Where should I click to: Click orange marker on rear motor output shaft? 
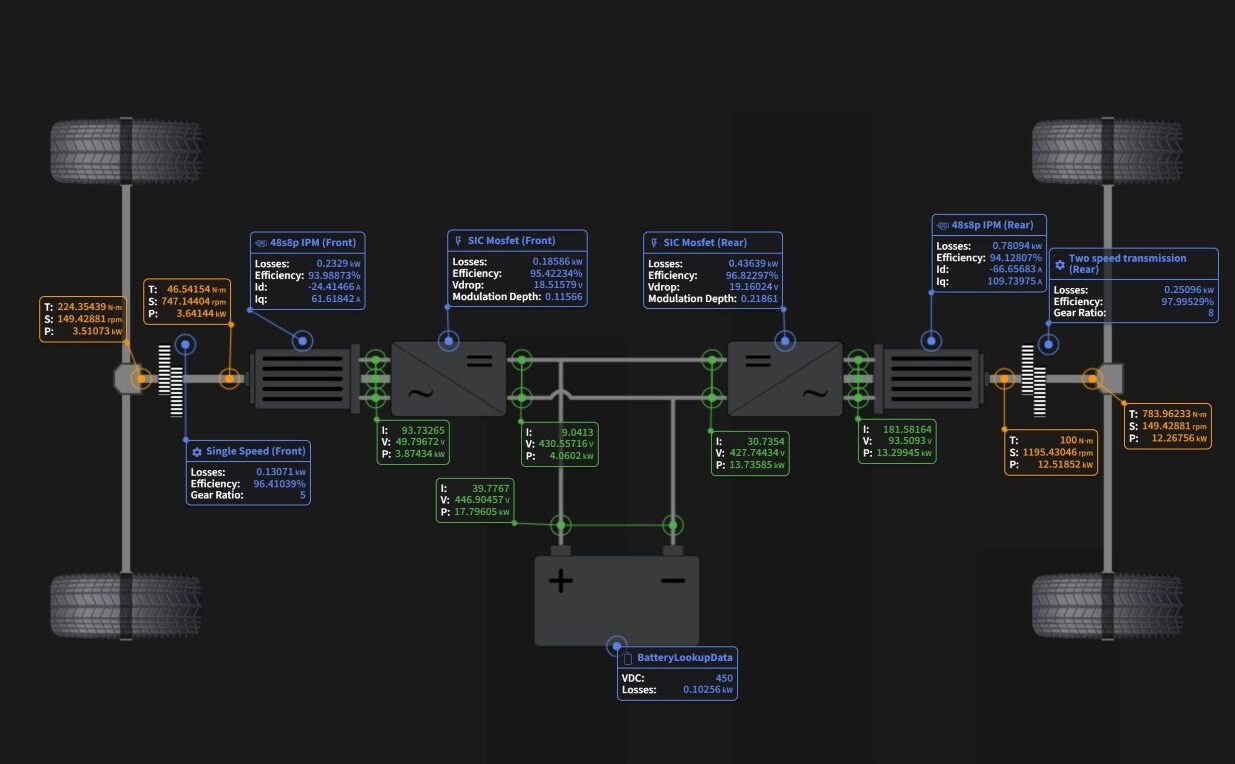(x=1003, y=378)
